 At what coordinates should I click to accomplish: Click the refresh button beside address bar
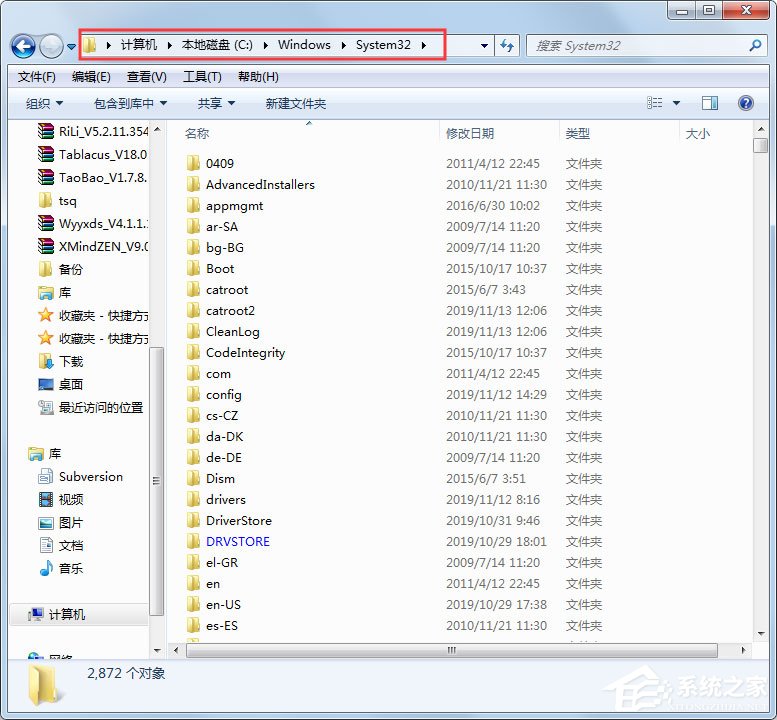[x=507, y=46]
